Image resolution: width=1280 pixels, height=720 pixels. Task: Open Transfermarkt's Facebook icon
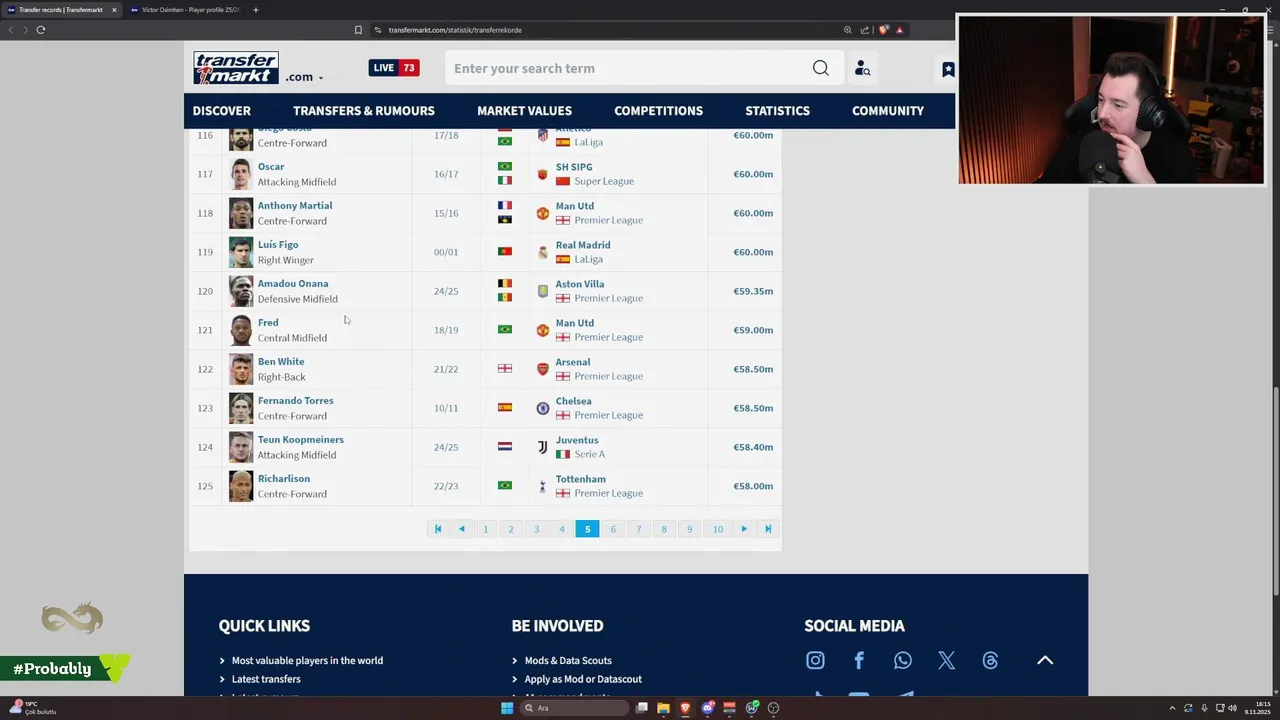pyautogui.click(x=859, y=660)
